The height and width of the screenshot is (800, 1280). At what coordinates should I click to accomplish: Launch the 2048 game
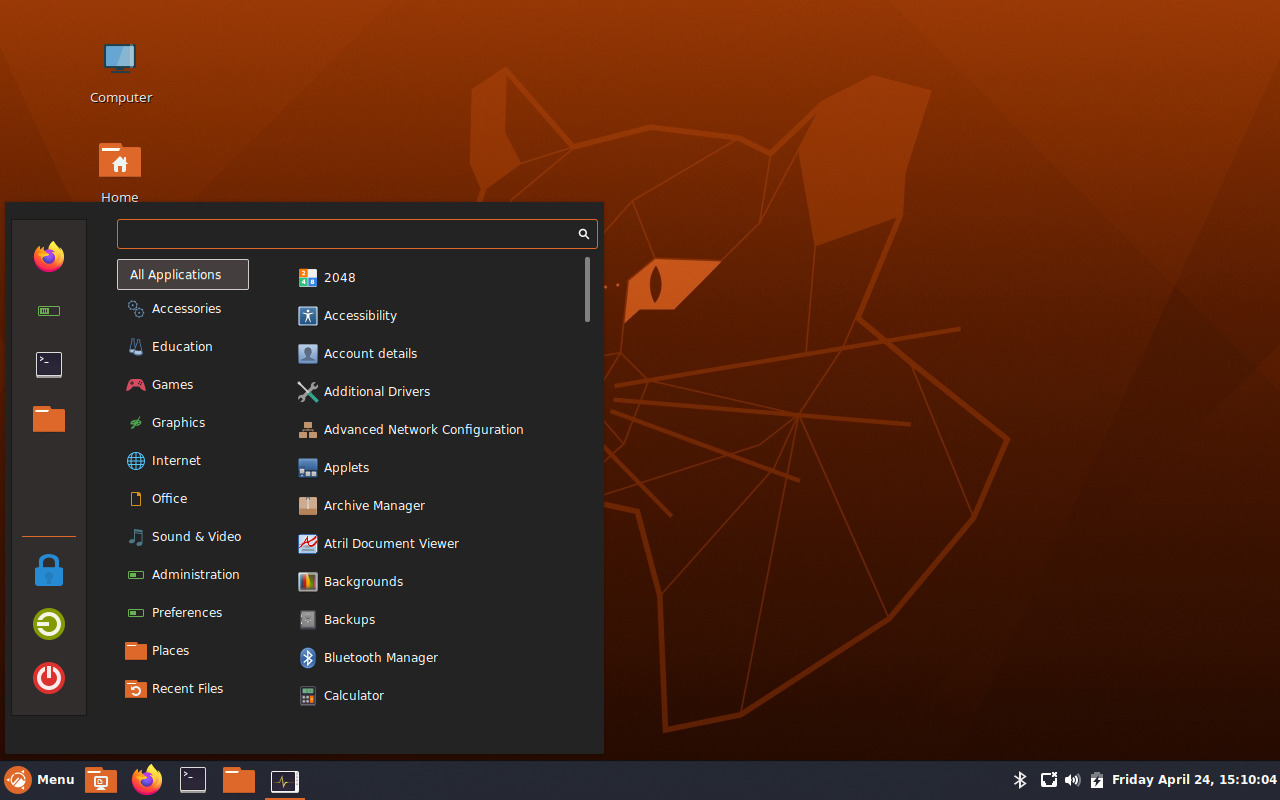pyautogui.click(x=337, y=277)
